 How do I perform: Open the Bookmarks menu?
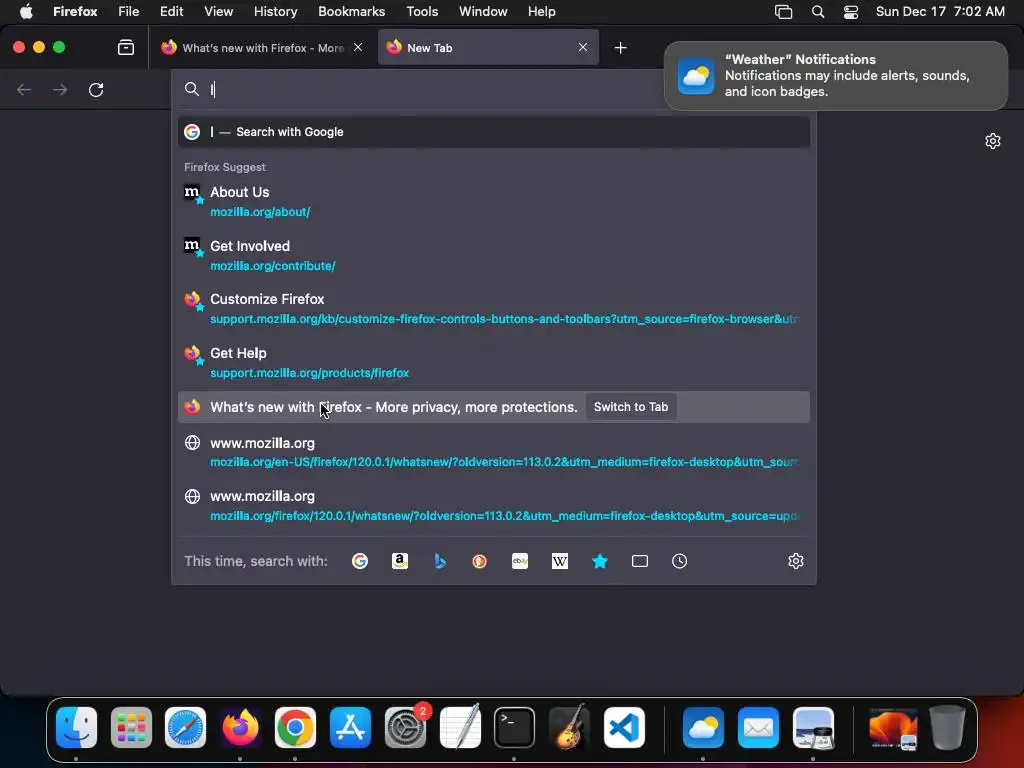click(351, 12)
